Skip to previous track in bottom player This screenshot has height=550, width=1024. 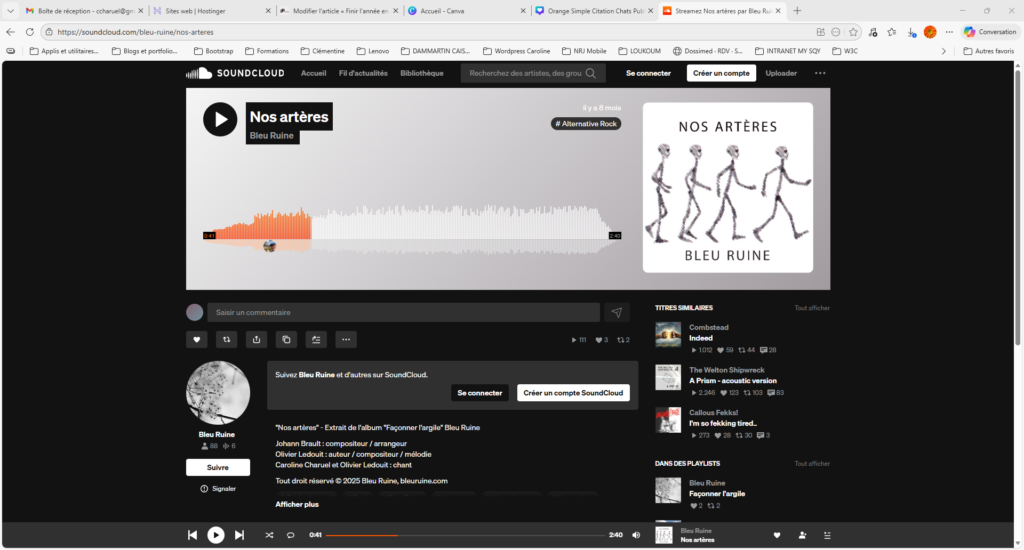(193, 535)
